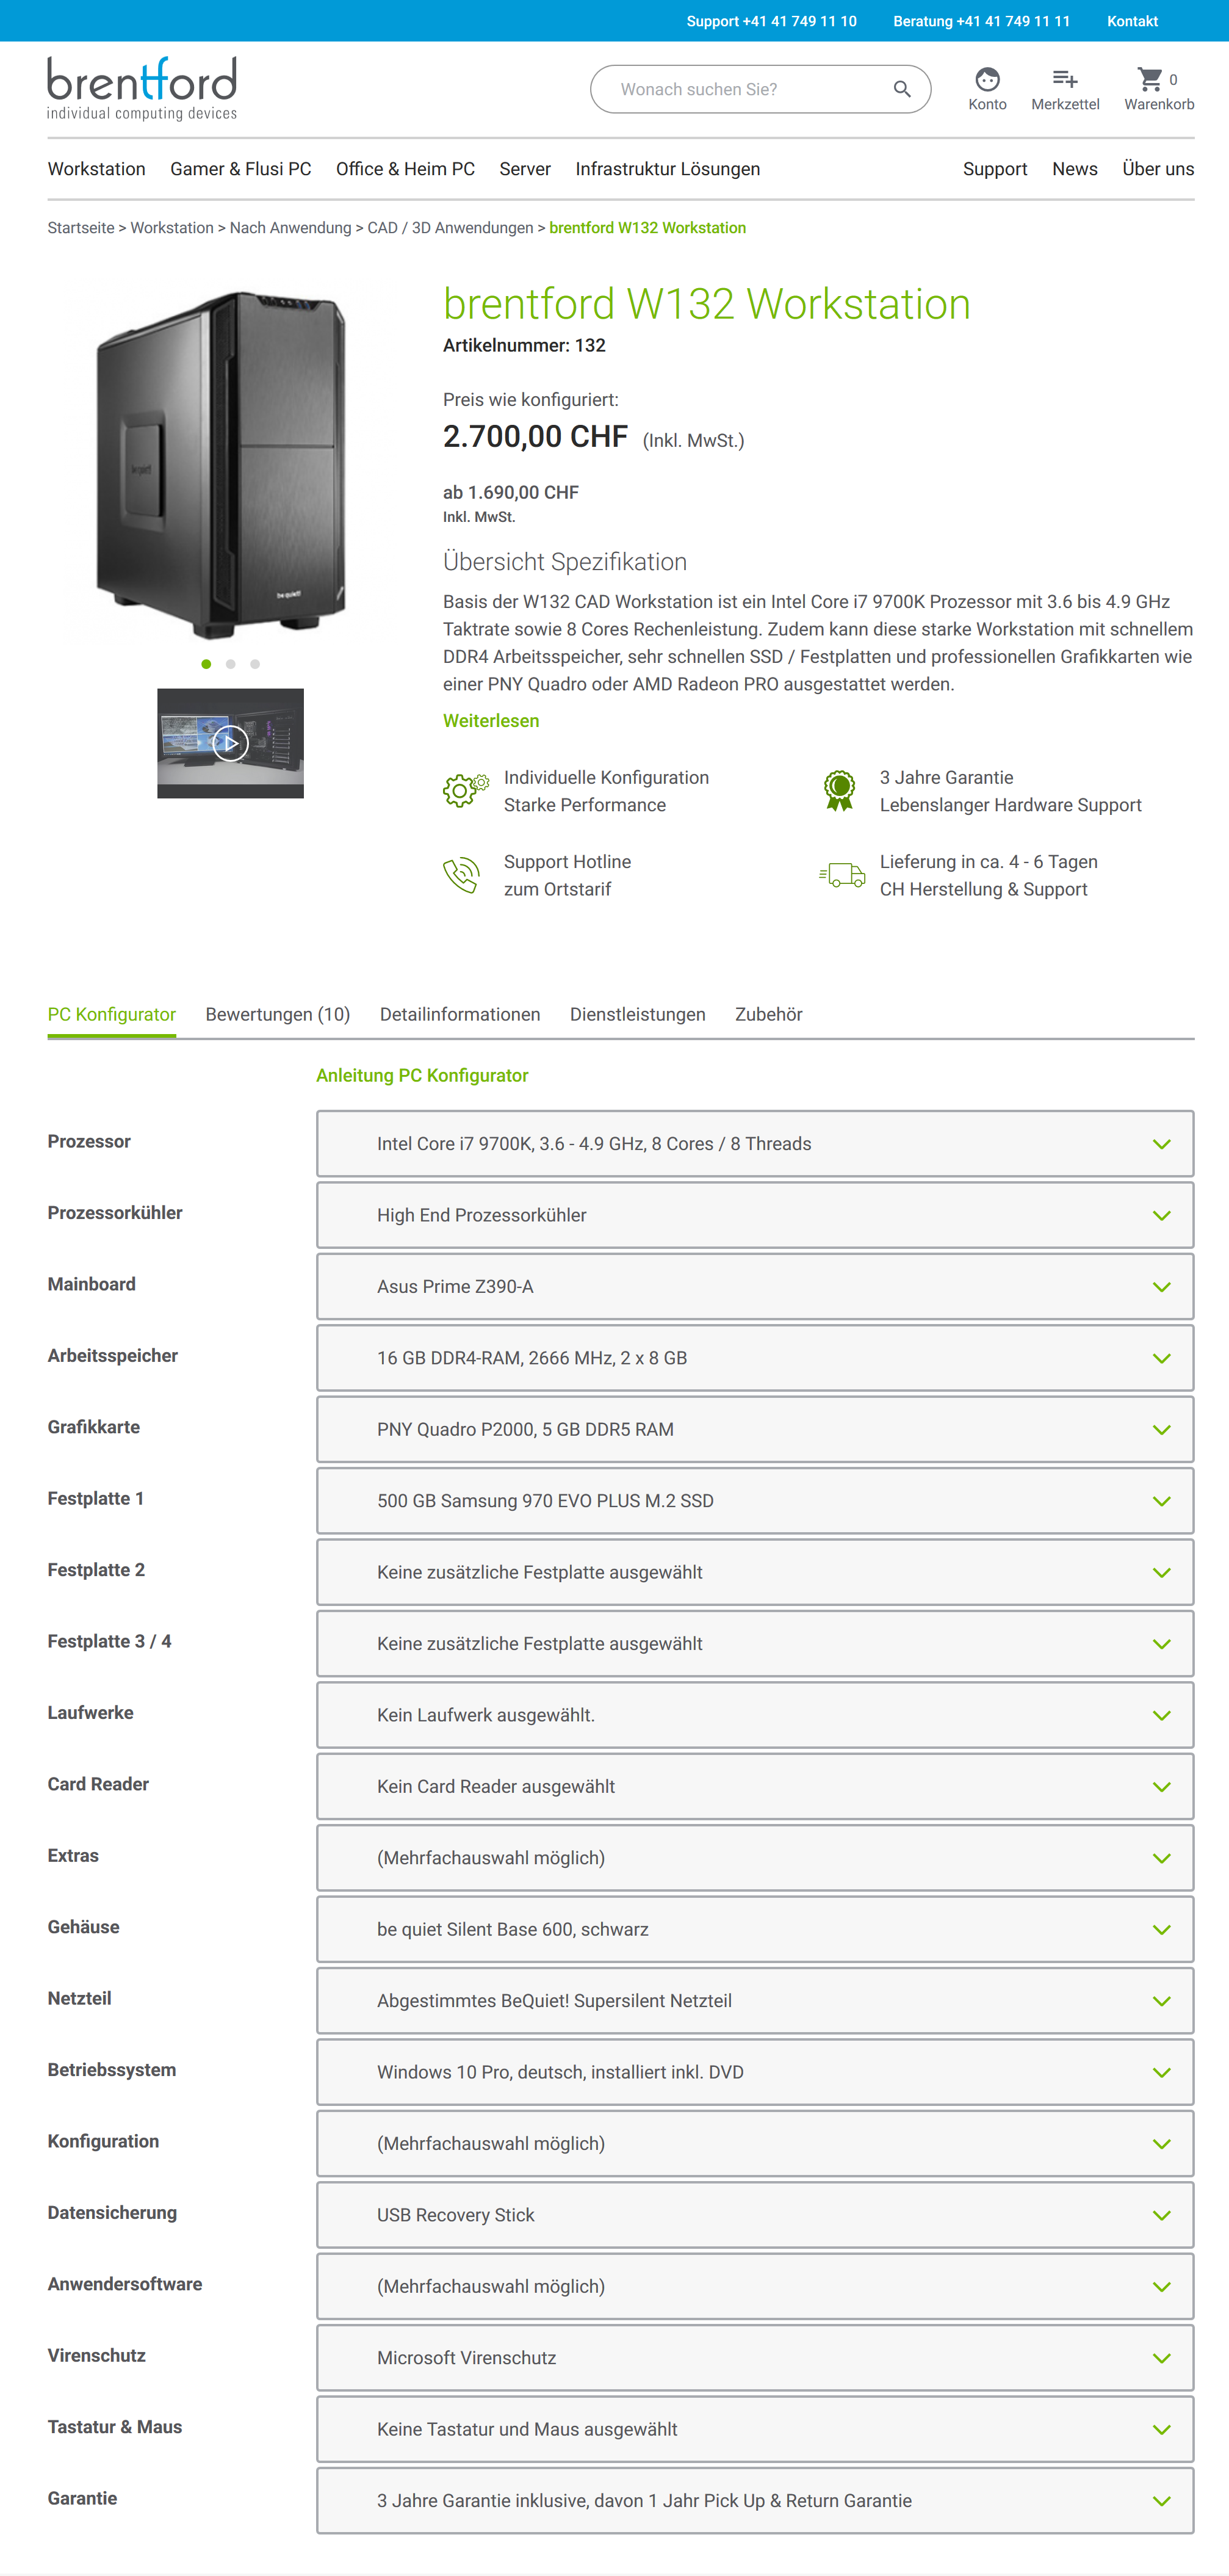Open the Merkzettel wishlist icon

point(1065,80)
